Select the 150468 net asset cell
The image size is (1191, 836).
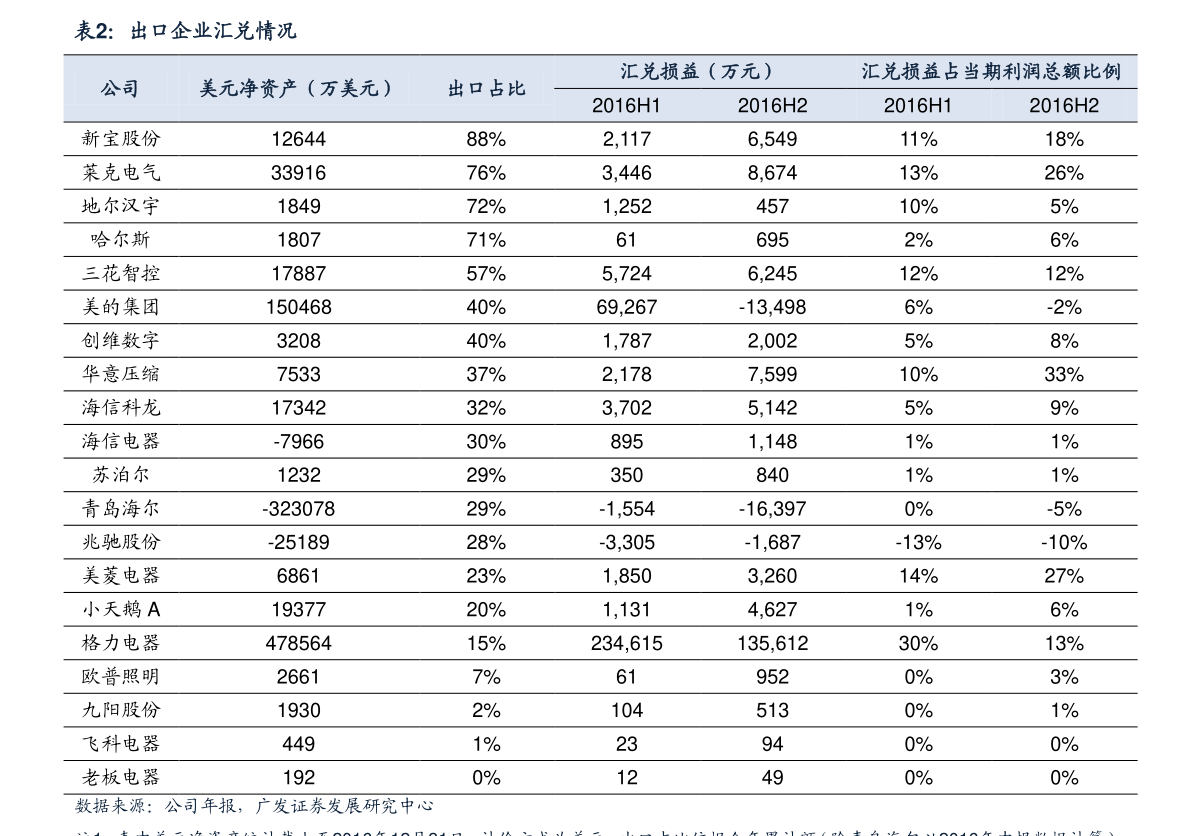pyautogui.click(x=299, y=307)
